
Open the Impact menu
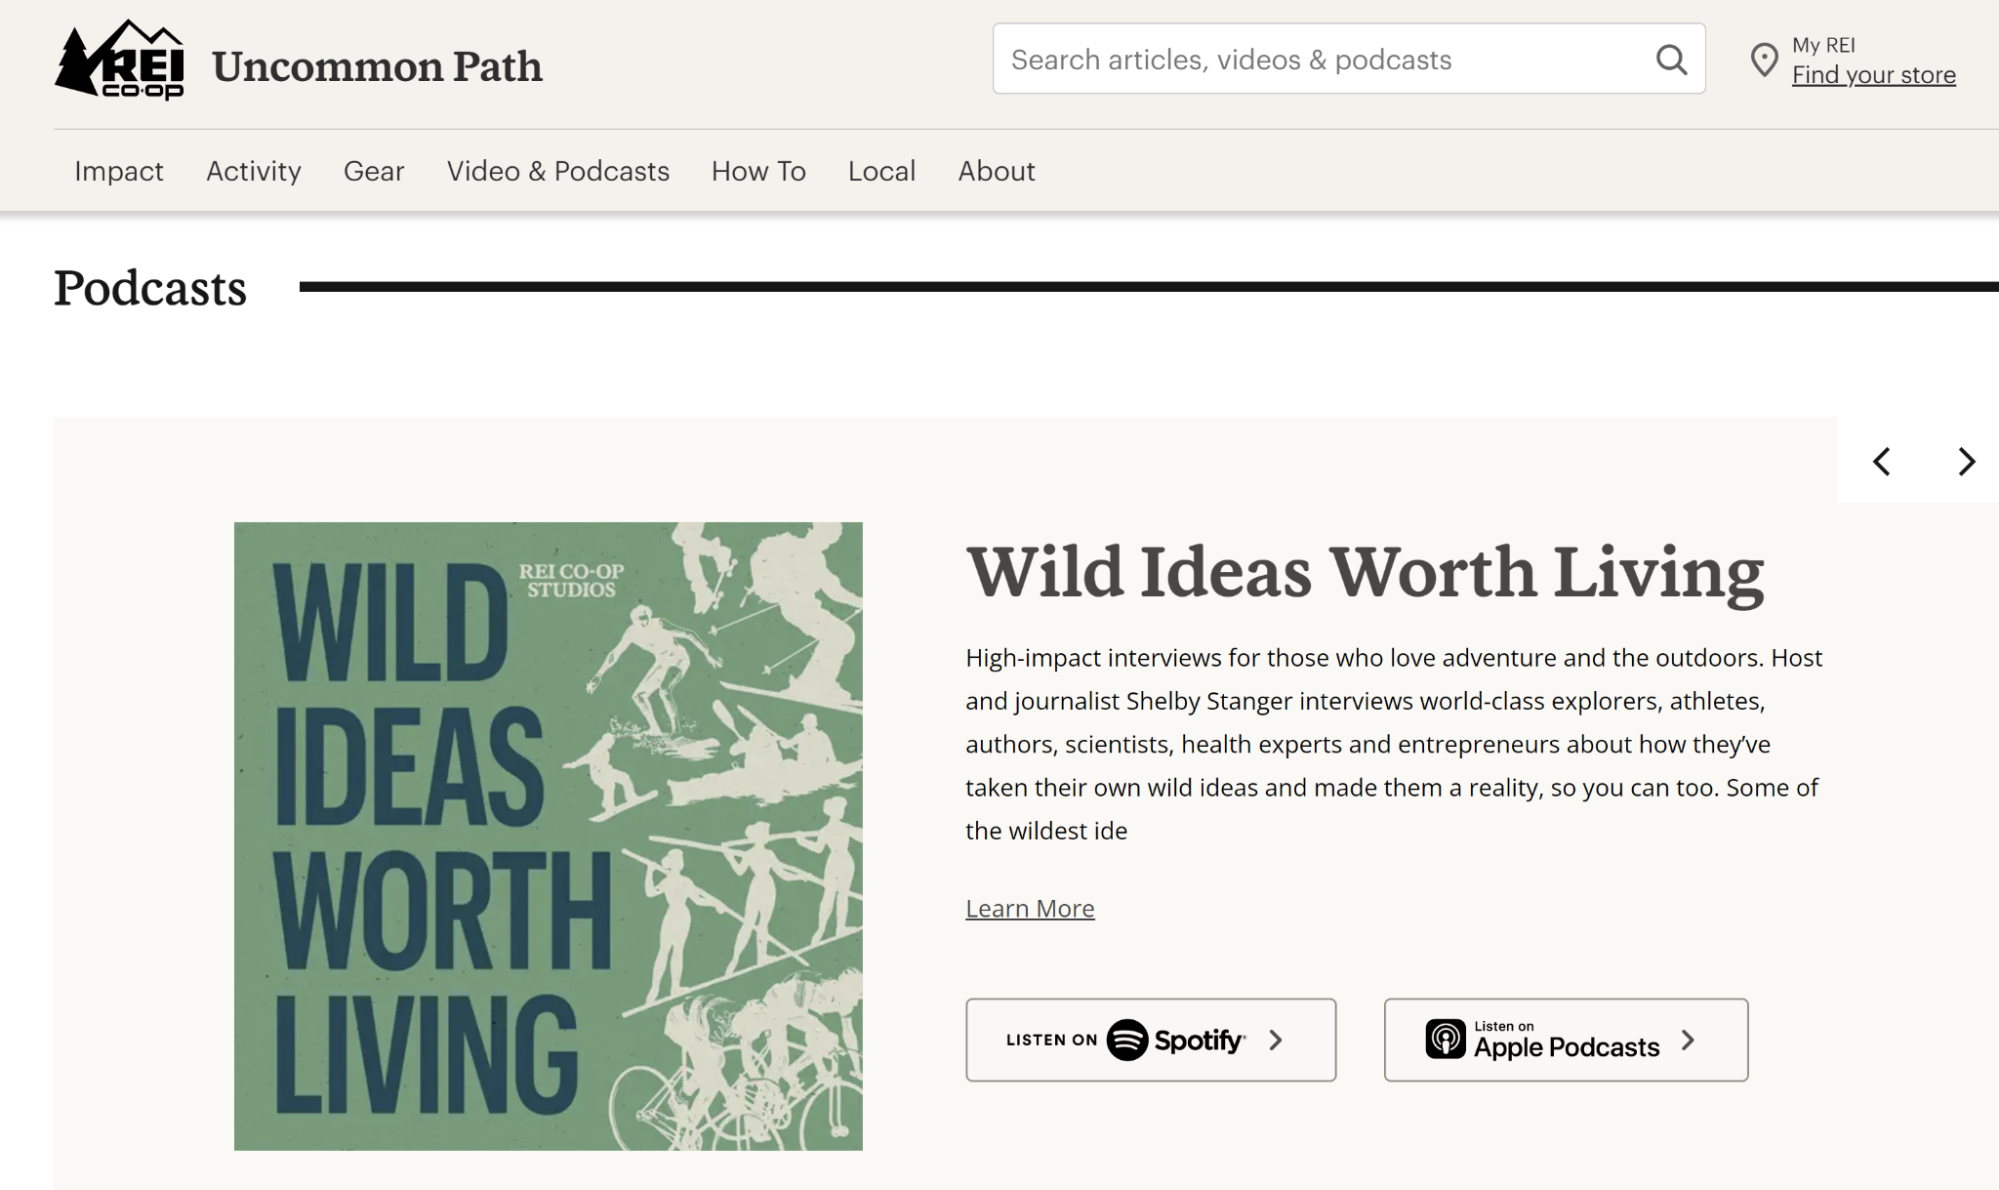(118, 171)
